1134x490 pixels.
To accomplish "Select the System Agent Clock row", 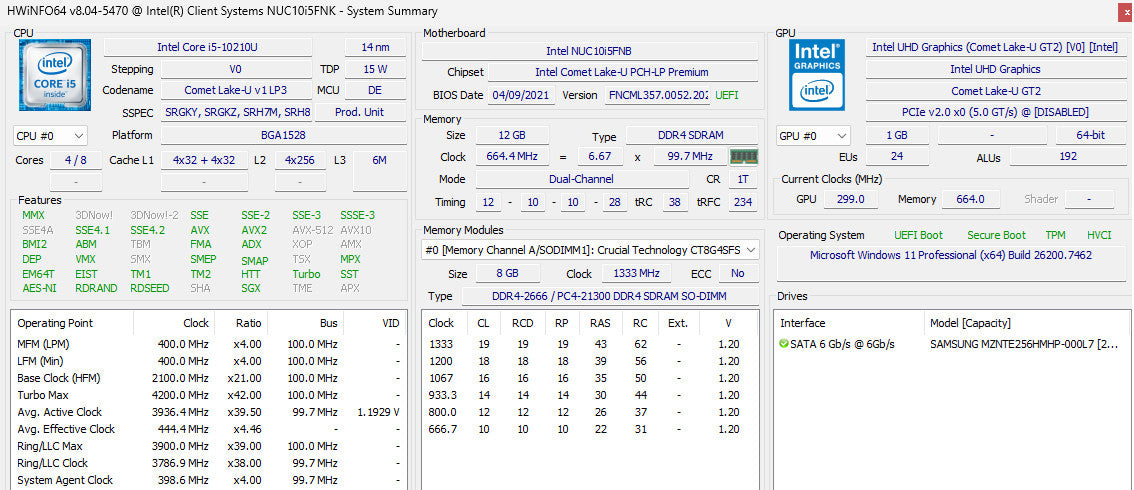I will pos(208,480).
